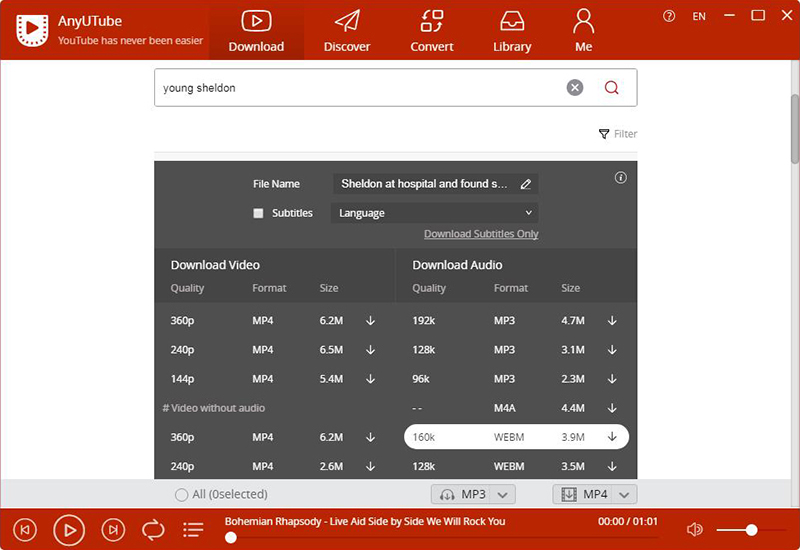Clear the search box text
Screen dimensions: 800x550
tap(574, 88)
